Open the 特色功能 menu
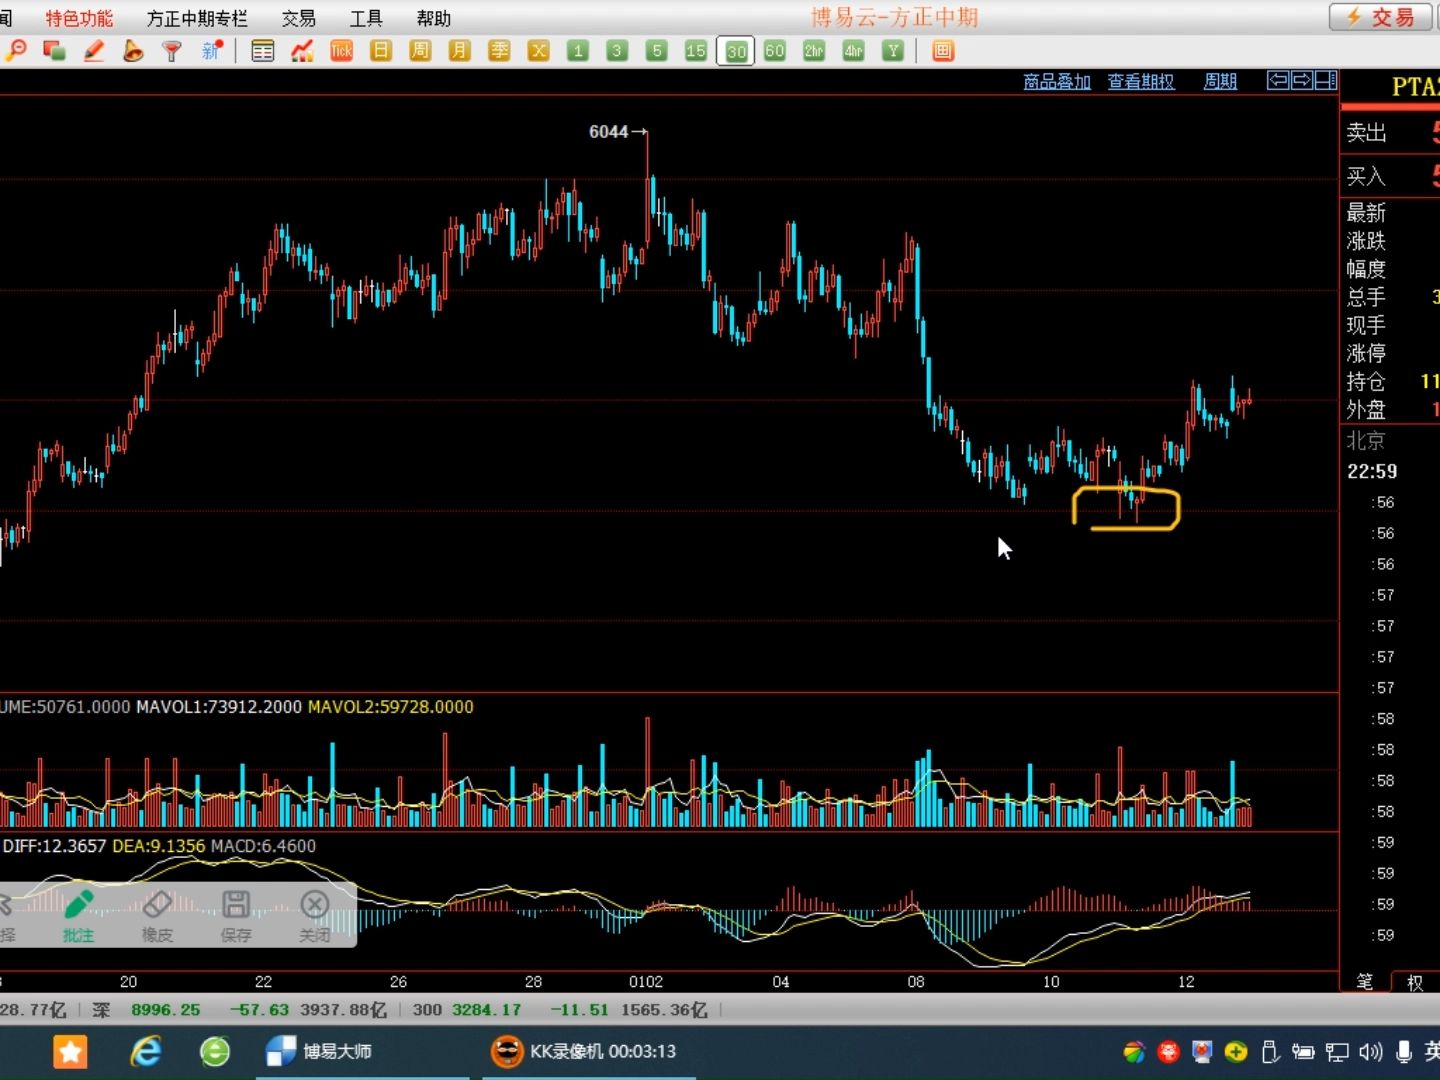Viewport: 1440px width, 1080px height. (x=79, y=18)
